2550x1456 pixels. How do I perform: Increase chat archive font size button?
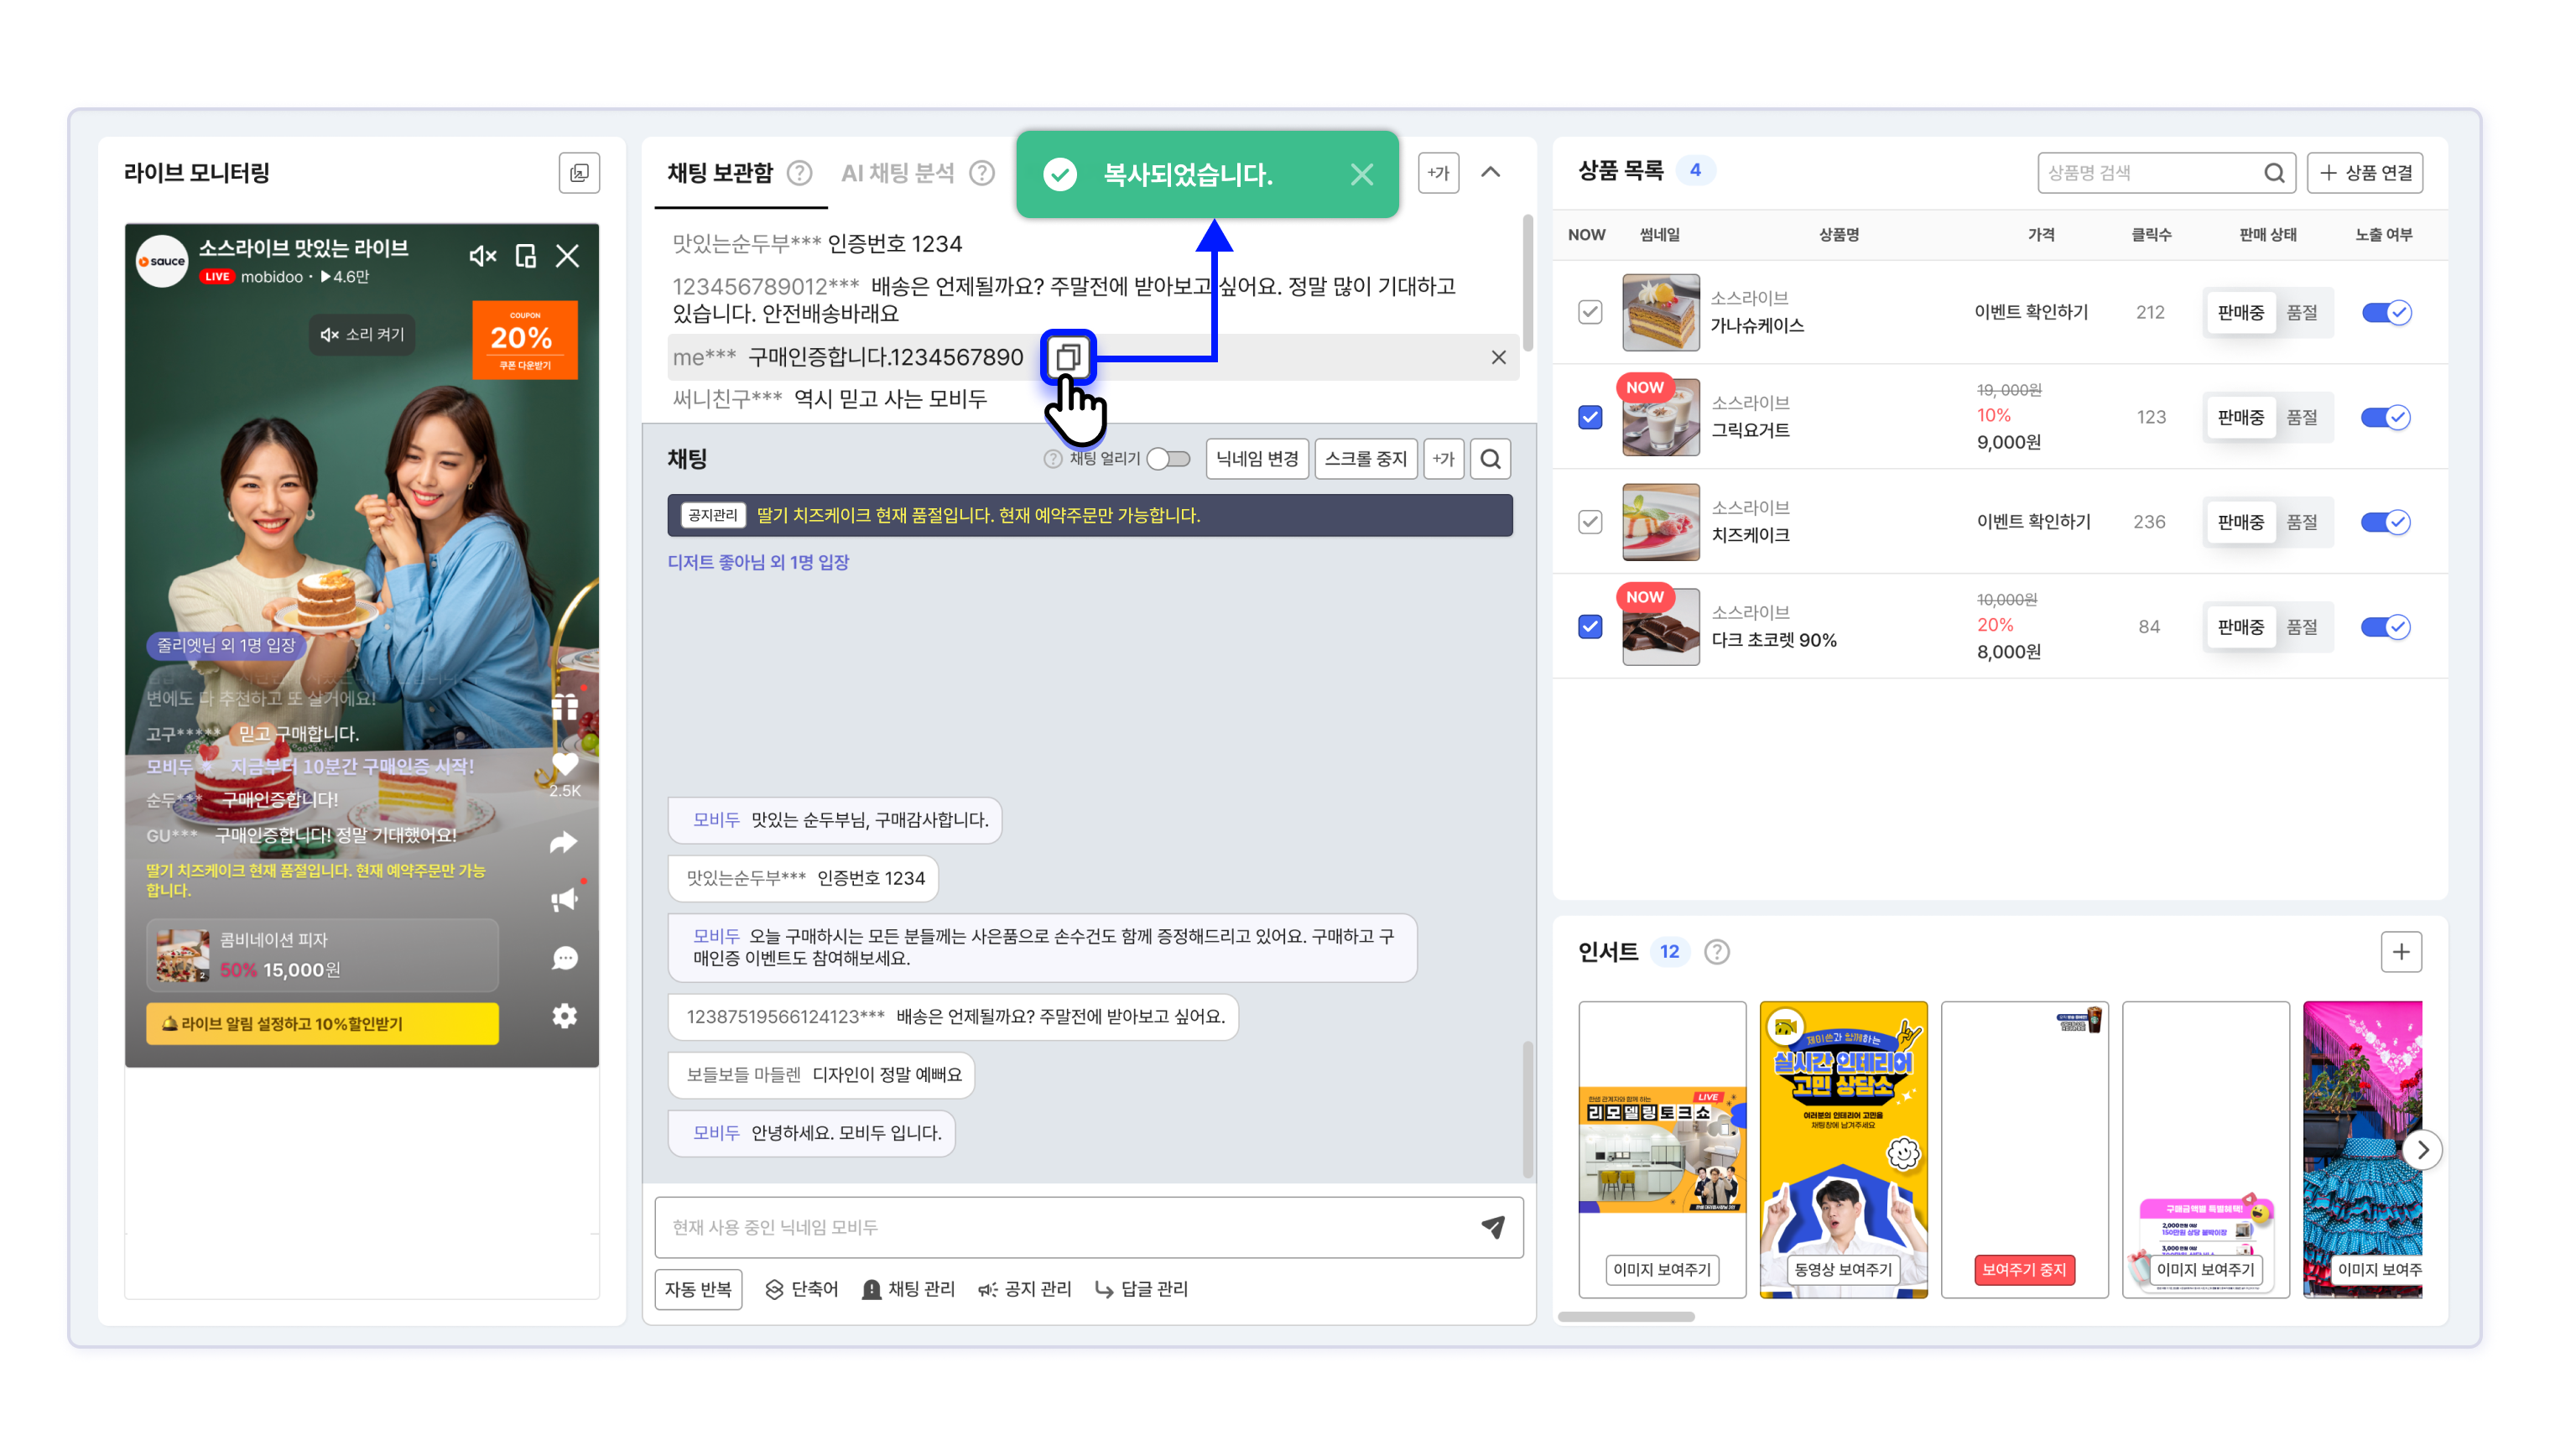[x=1438, y=173]
